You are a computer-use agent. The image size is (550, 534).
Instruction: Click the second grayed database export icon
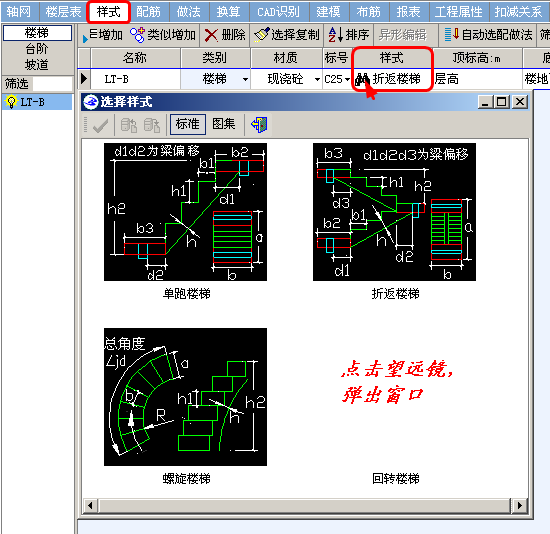(152, 125)
